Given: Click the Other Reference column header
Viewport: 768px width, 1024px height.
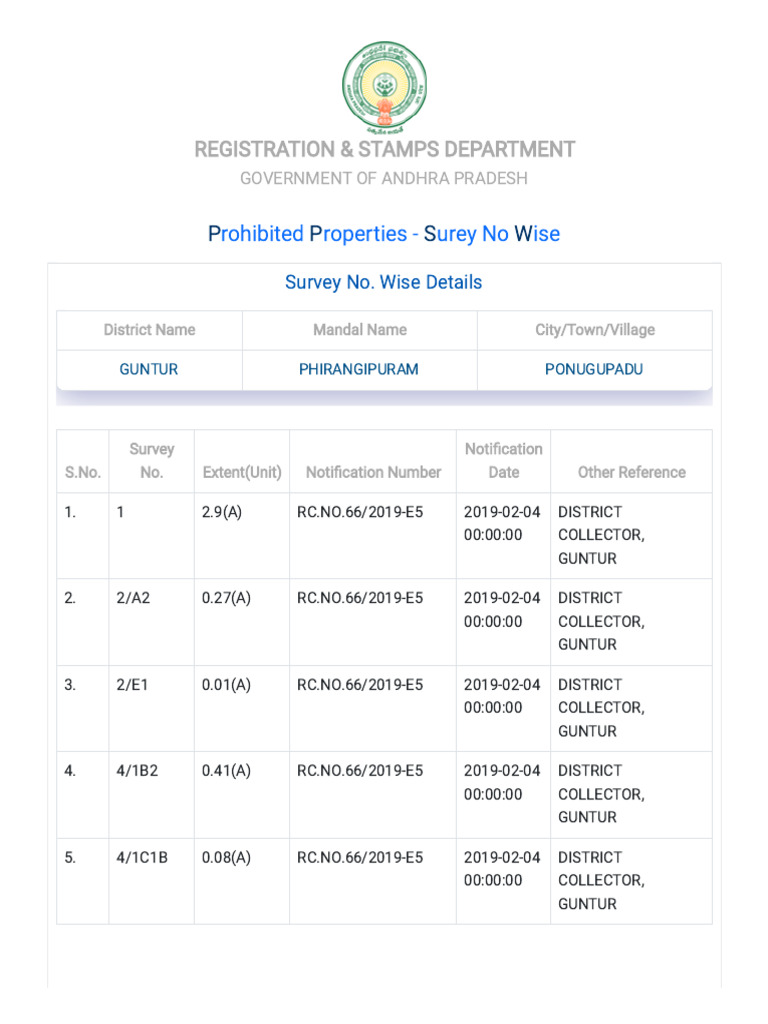Looking at the screenshot, I should (632, 472).
